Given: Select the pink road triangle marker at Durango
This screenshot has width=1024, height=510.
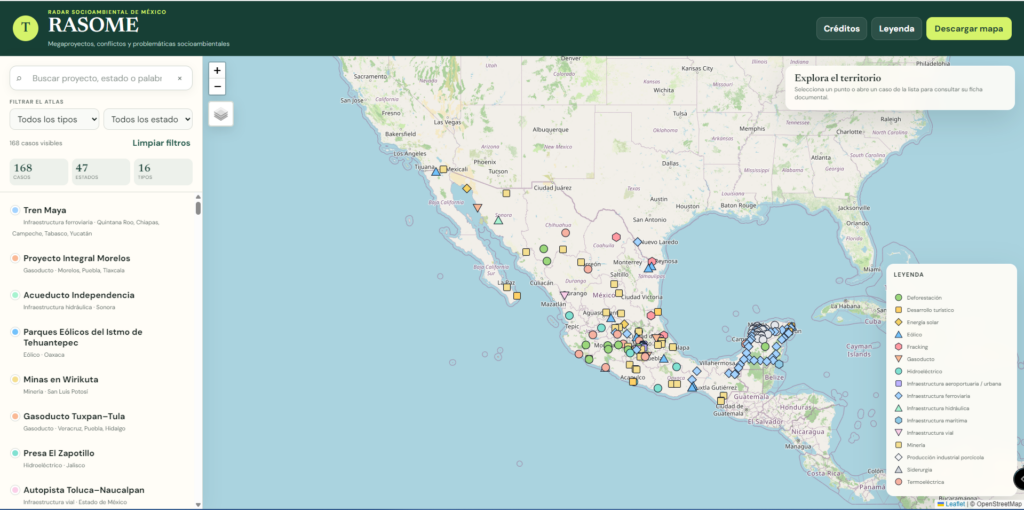Looking at the screenshot, I should [564, 295].
